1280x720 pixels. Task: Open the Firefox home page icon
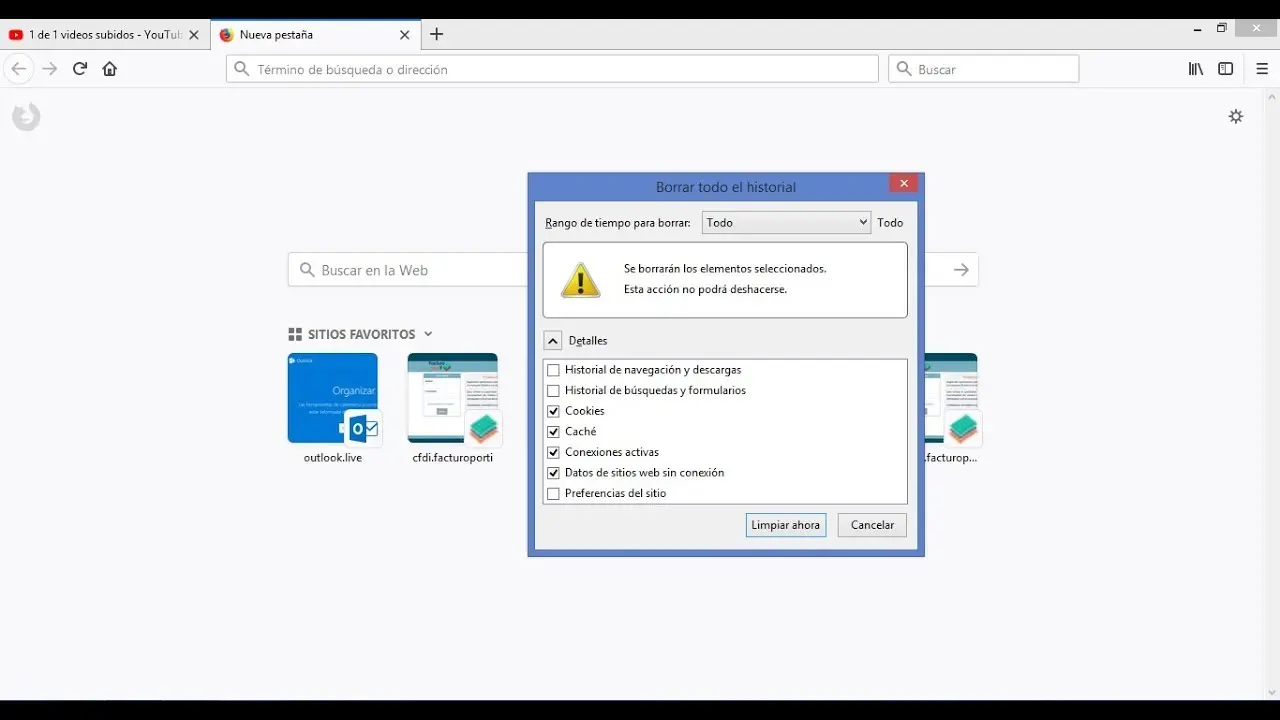[x=110, y=69]
